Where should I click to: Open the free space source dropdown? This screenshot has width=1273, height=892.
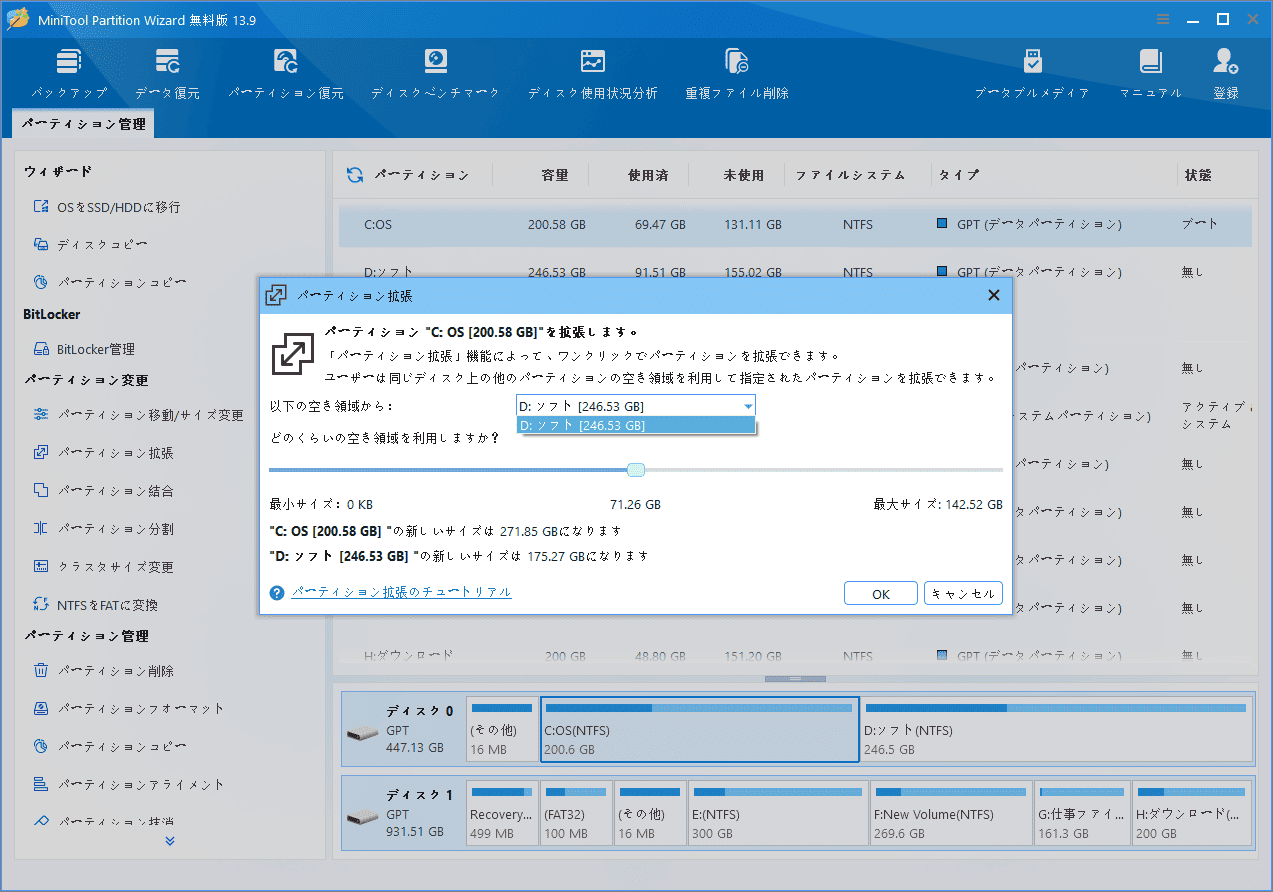point(636,406)
